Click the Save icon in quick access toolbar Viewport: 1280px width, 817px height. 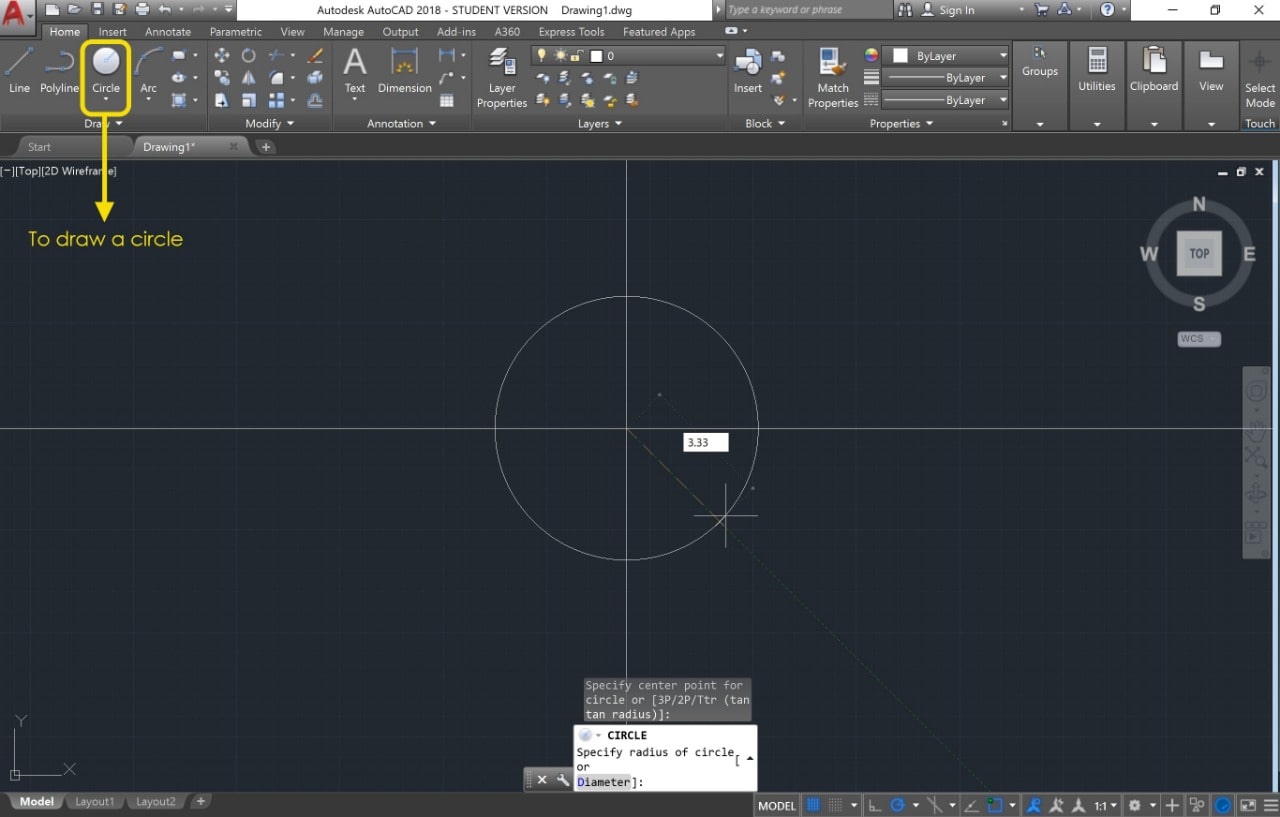point(97,9)
